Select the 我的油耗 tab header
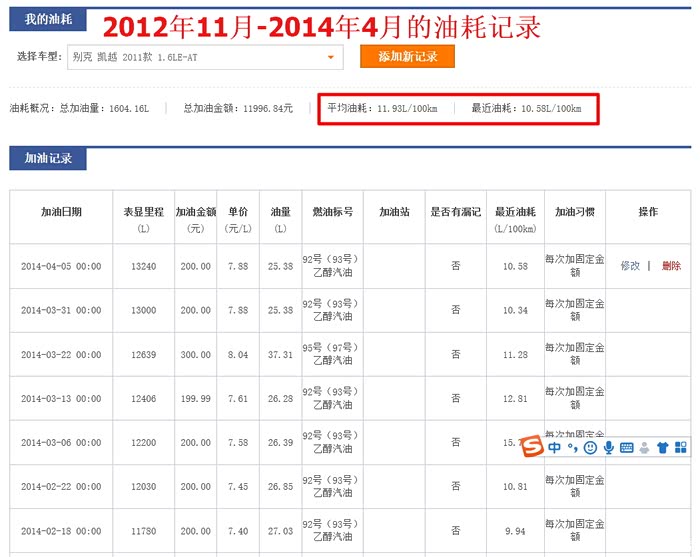Viewport: 700px width, 557px height. pyautogui.click(x=48, y=19)
